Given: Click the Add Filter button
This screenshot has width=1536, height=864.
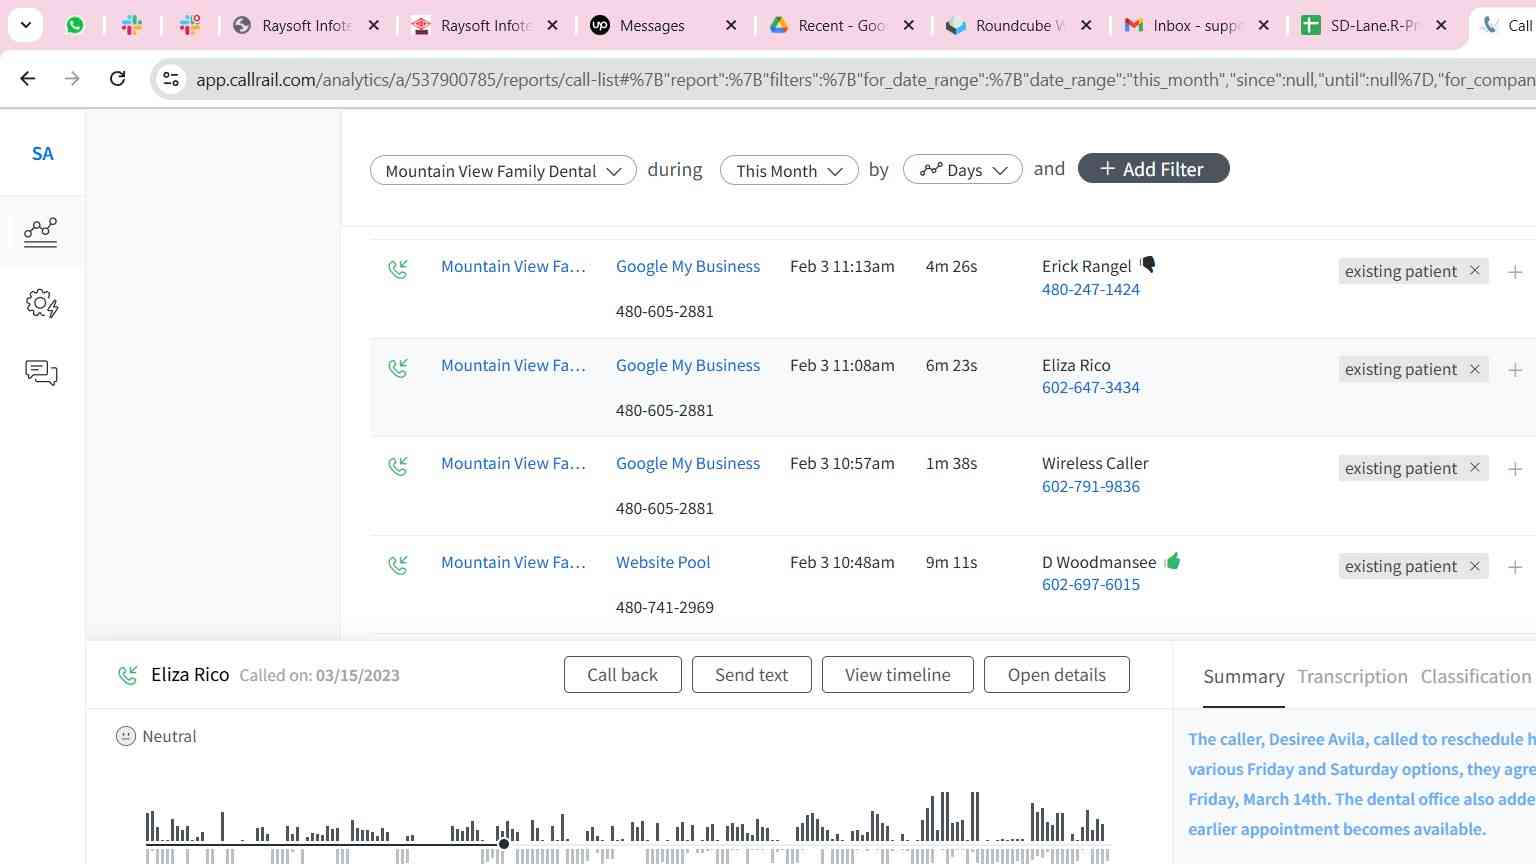Looking at the screenshot, I should pyautogui.click(x=1153, y=169).
